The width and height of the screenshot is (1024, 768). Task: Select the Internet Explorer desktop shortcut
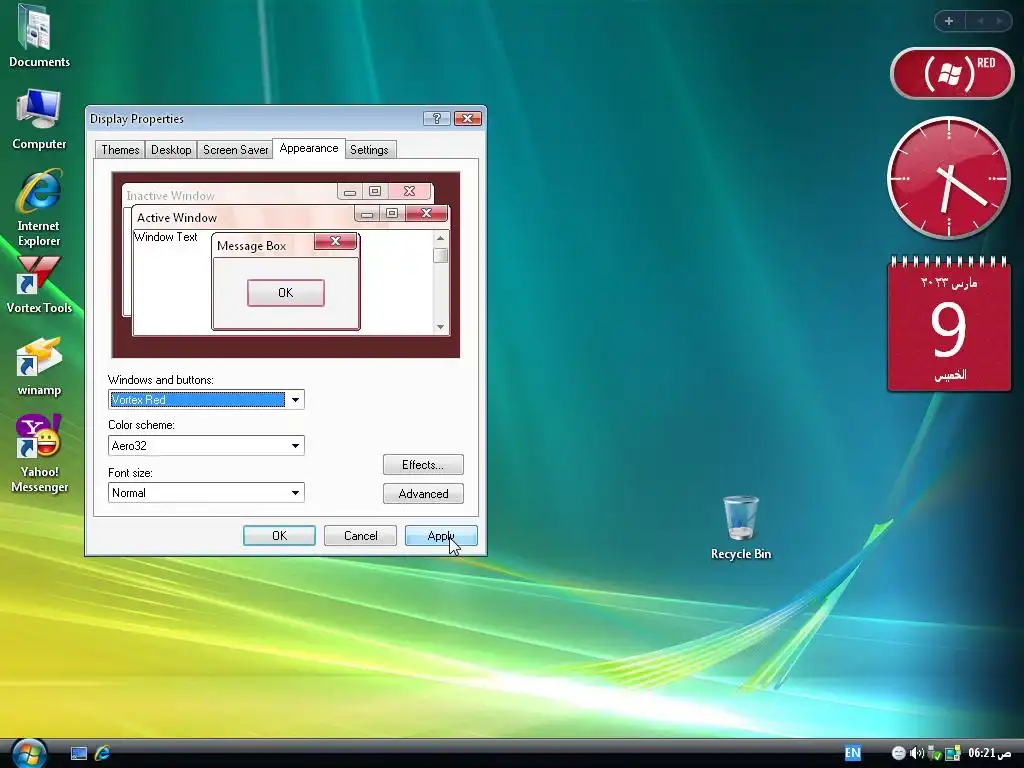pos(39,209)
